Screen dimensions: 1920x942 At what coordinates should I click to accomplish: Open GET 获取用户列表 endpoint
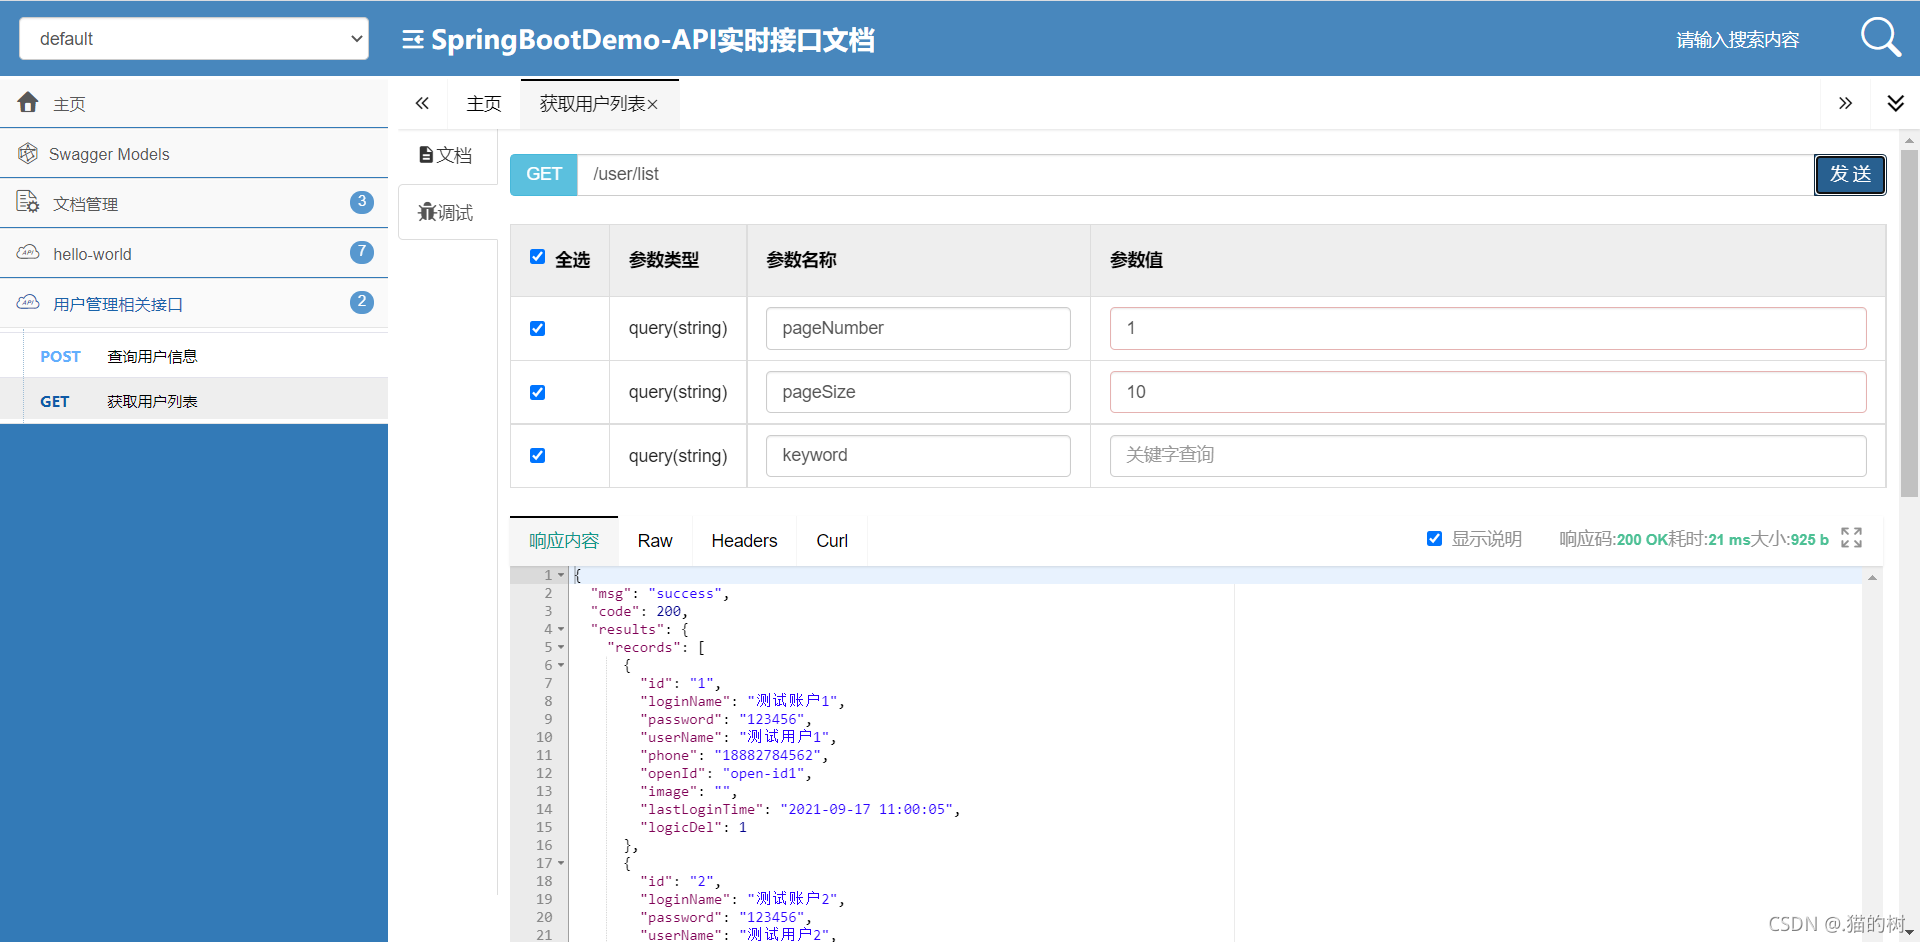coord(194,401)
